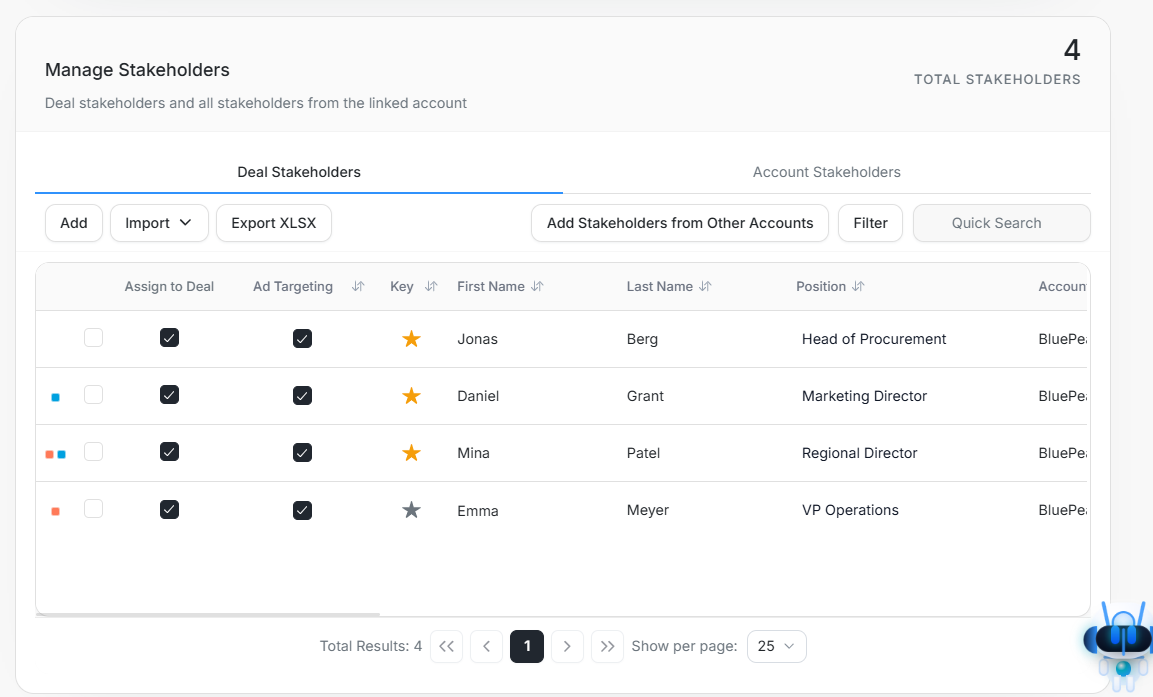Screen dimensions: 1153x697
Task: Click Head of Procurement position cell
Action: coord(874,339)
